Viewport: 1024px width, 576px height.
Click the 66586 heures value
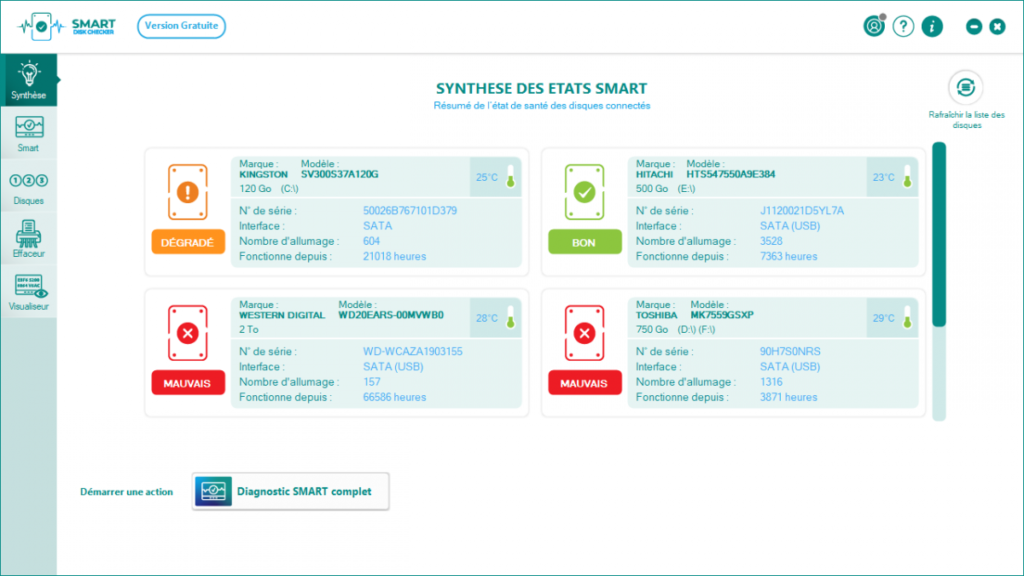pyautogui.click(x=394, y=397)
